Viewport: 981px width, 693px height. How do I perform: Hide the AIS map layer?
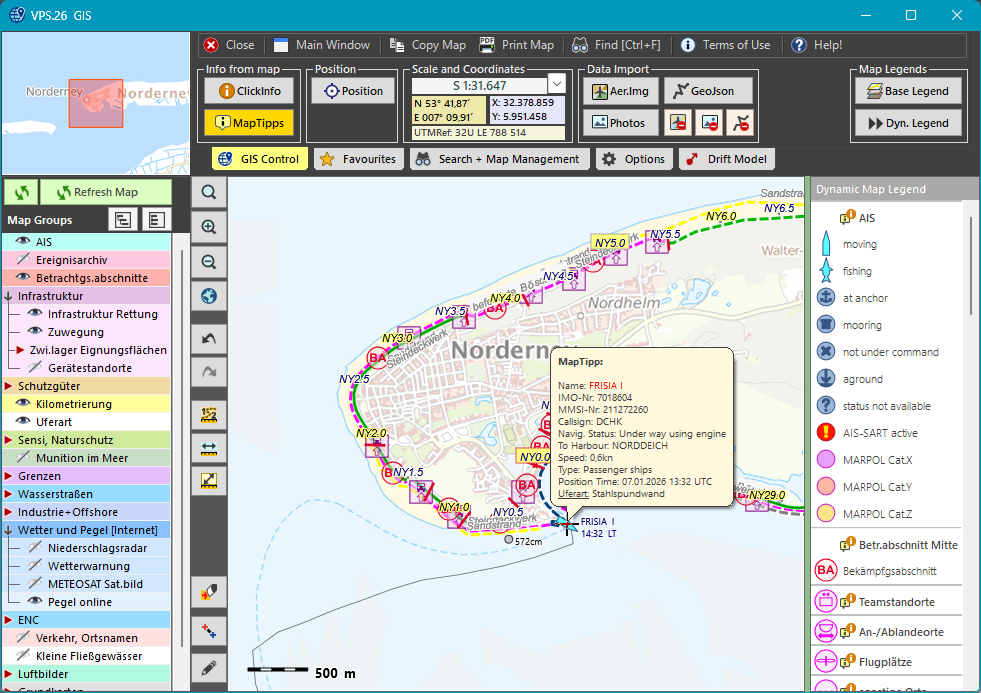pos(23,242)
